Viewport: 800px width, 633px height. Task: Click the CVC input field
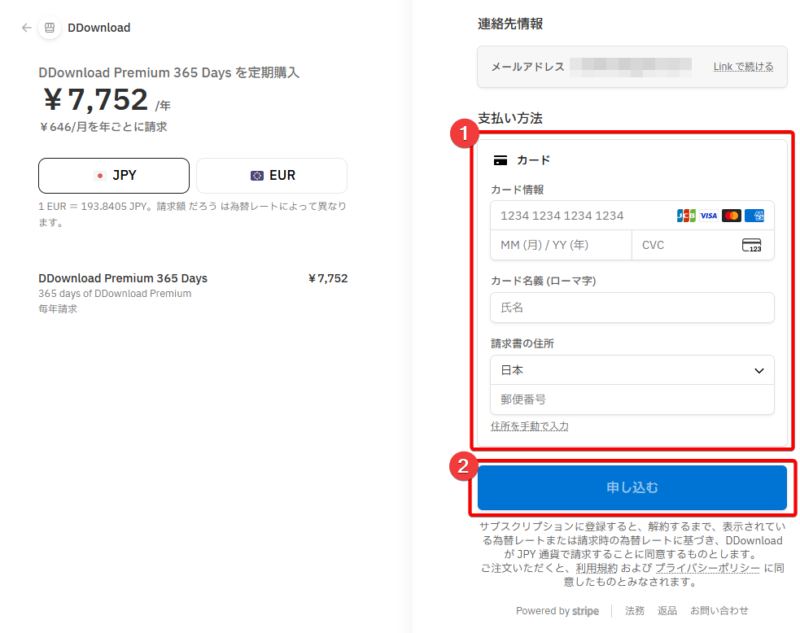(x=703, y=245)
